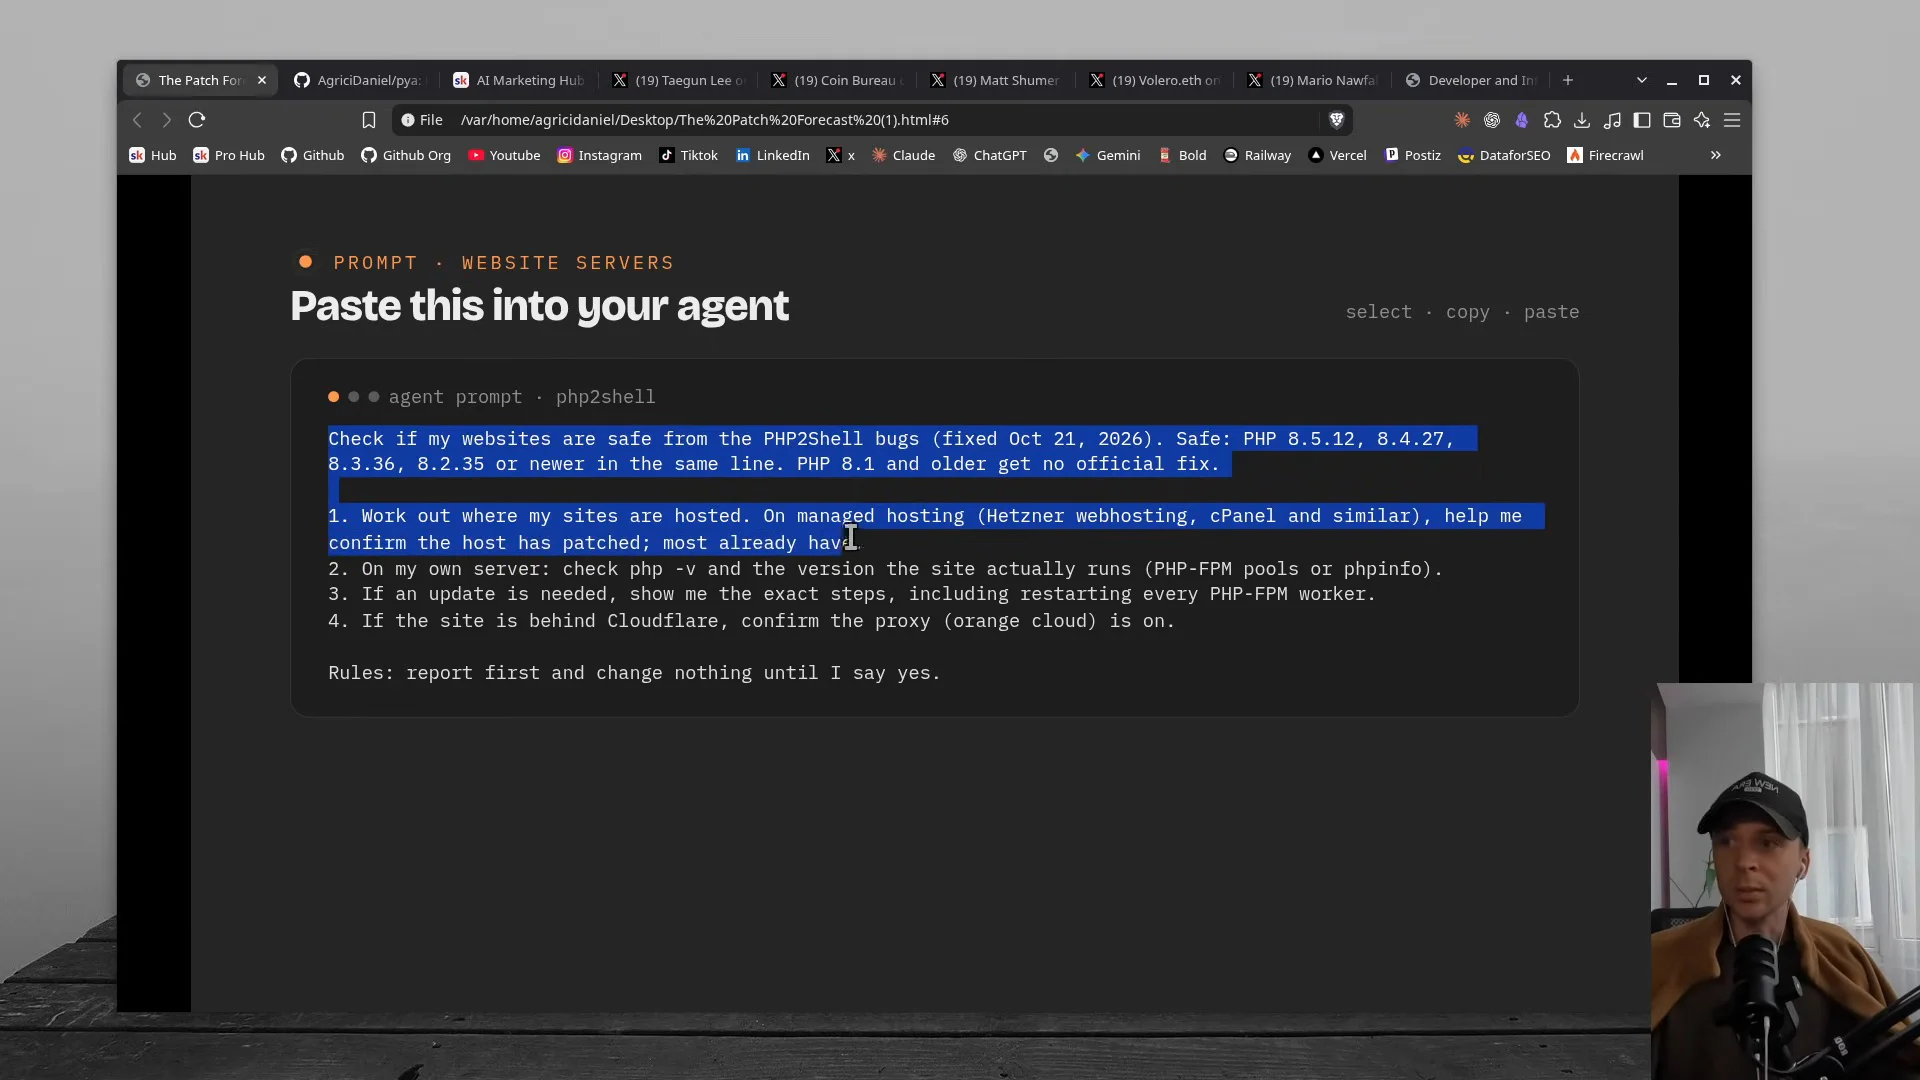Open the Claude extension icon in toolbar

[x=1462, y=120]
